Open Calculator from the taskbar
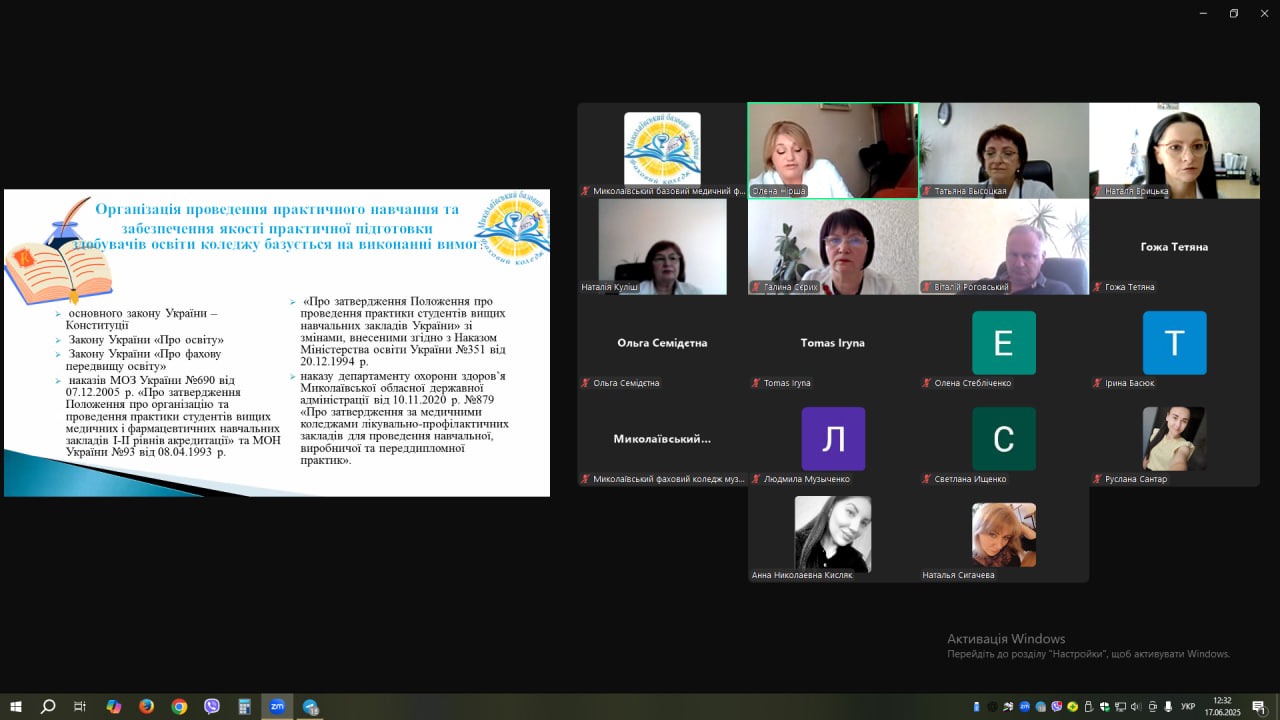 pos(244,707)
